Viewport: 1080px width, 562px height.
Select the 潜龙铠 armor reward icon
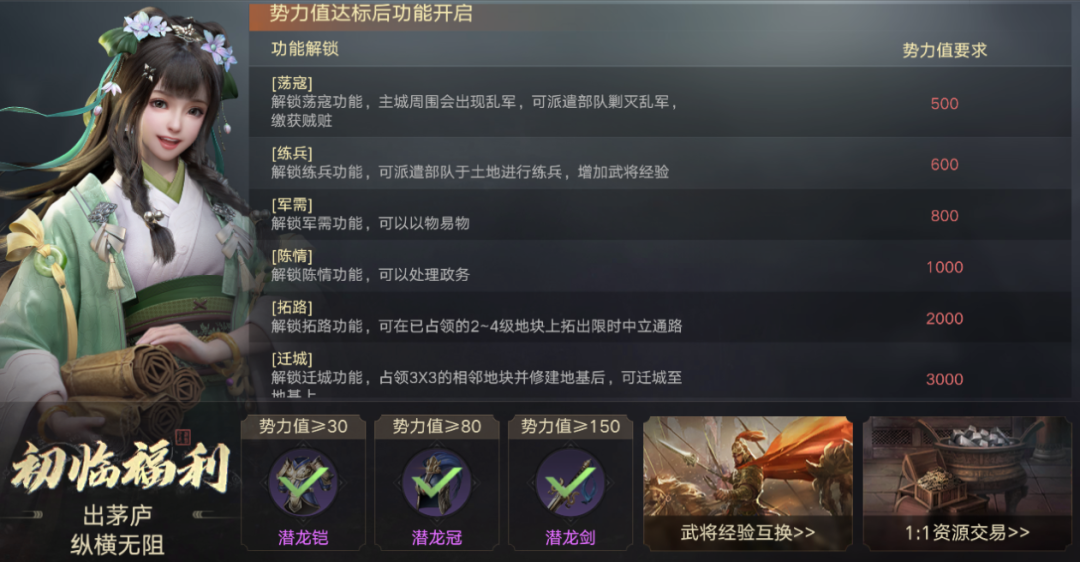[x=303, y=483]
